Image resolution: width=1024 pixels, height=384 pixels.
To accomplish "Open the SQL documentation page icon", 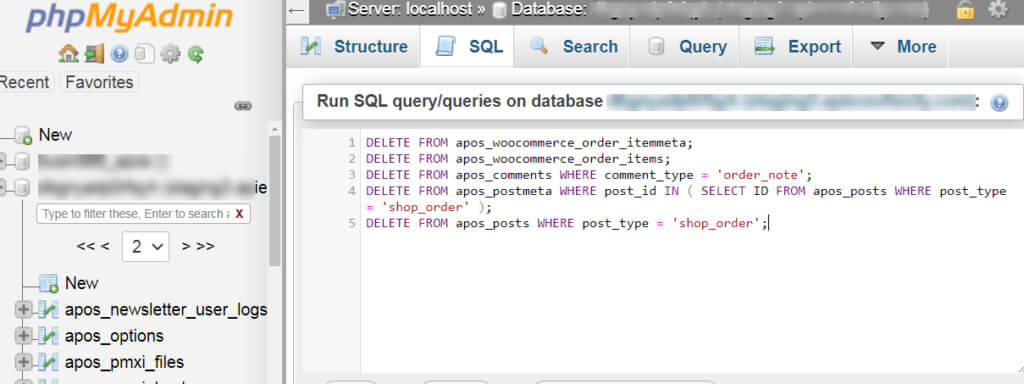I will pos(144,54).
